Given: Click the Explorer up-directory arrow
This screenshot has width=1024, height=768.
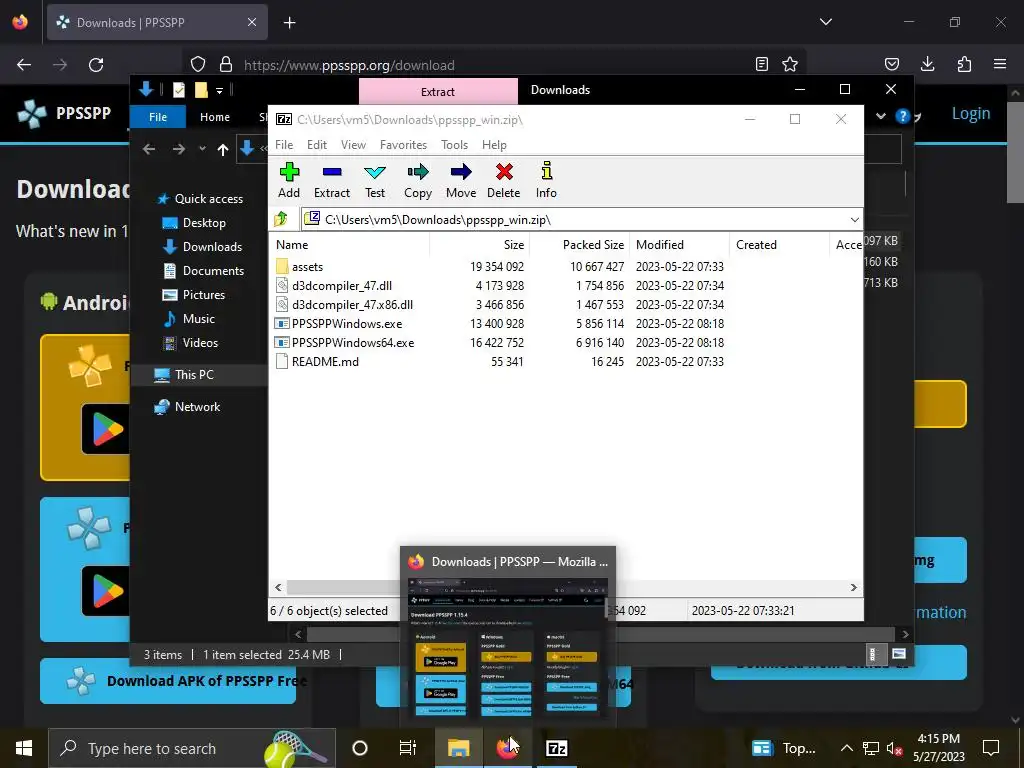Looking at the screenshot, I should (223, 150).
